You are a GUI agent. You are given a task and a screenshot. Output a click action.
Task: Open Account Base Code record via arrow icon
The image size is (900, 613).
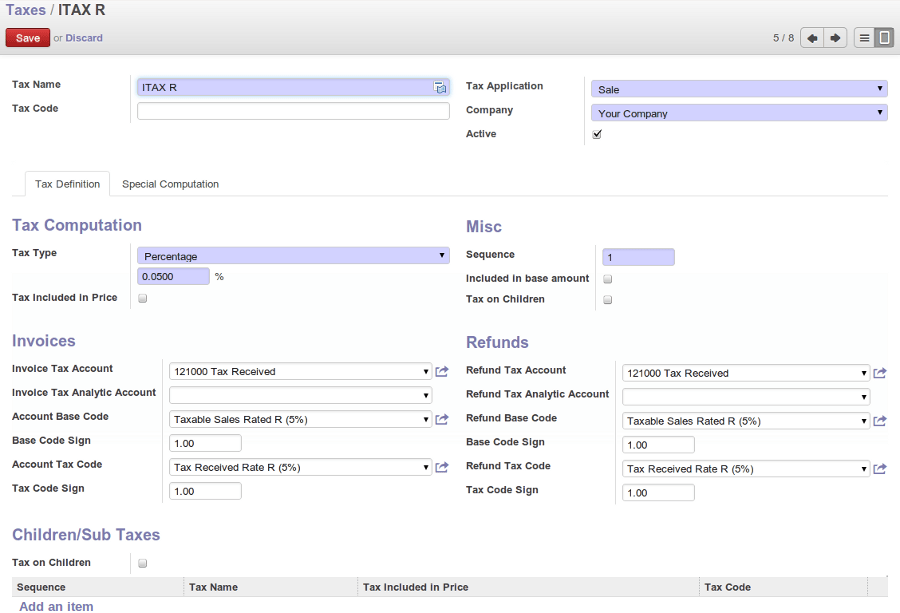click(x=442, y=420)
